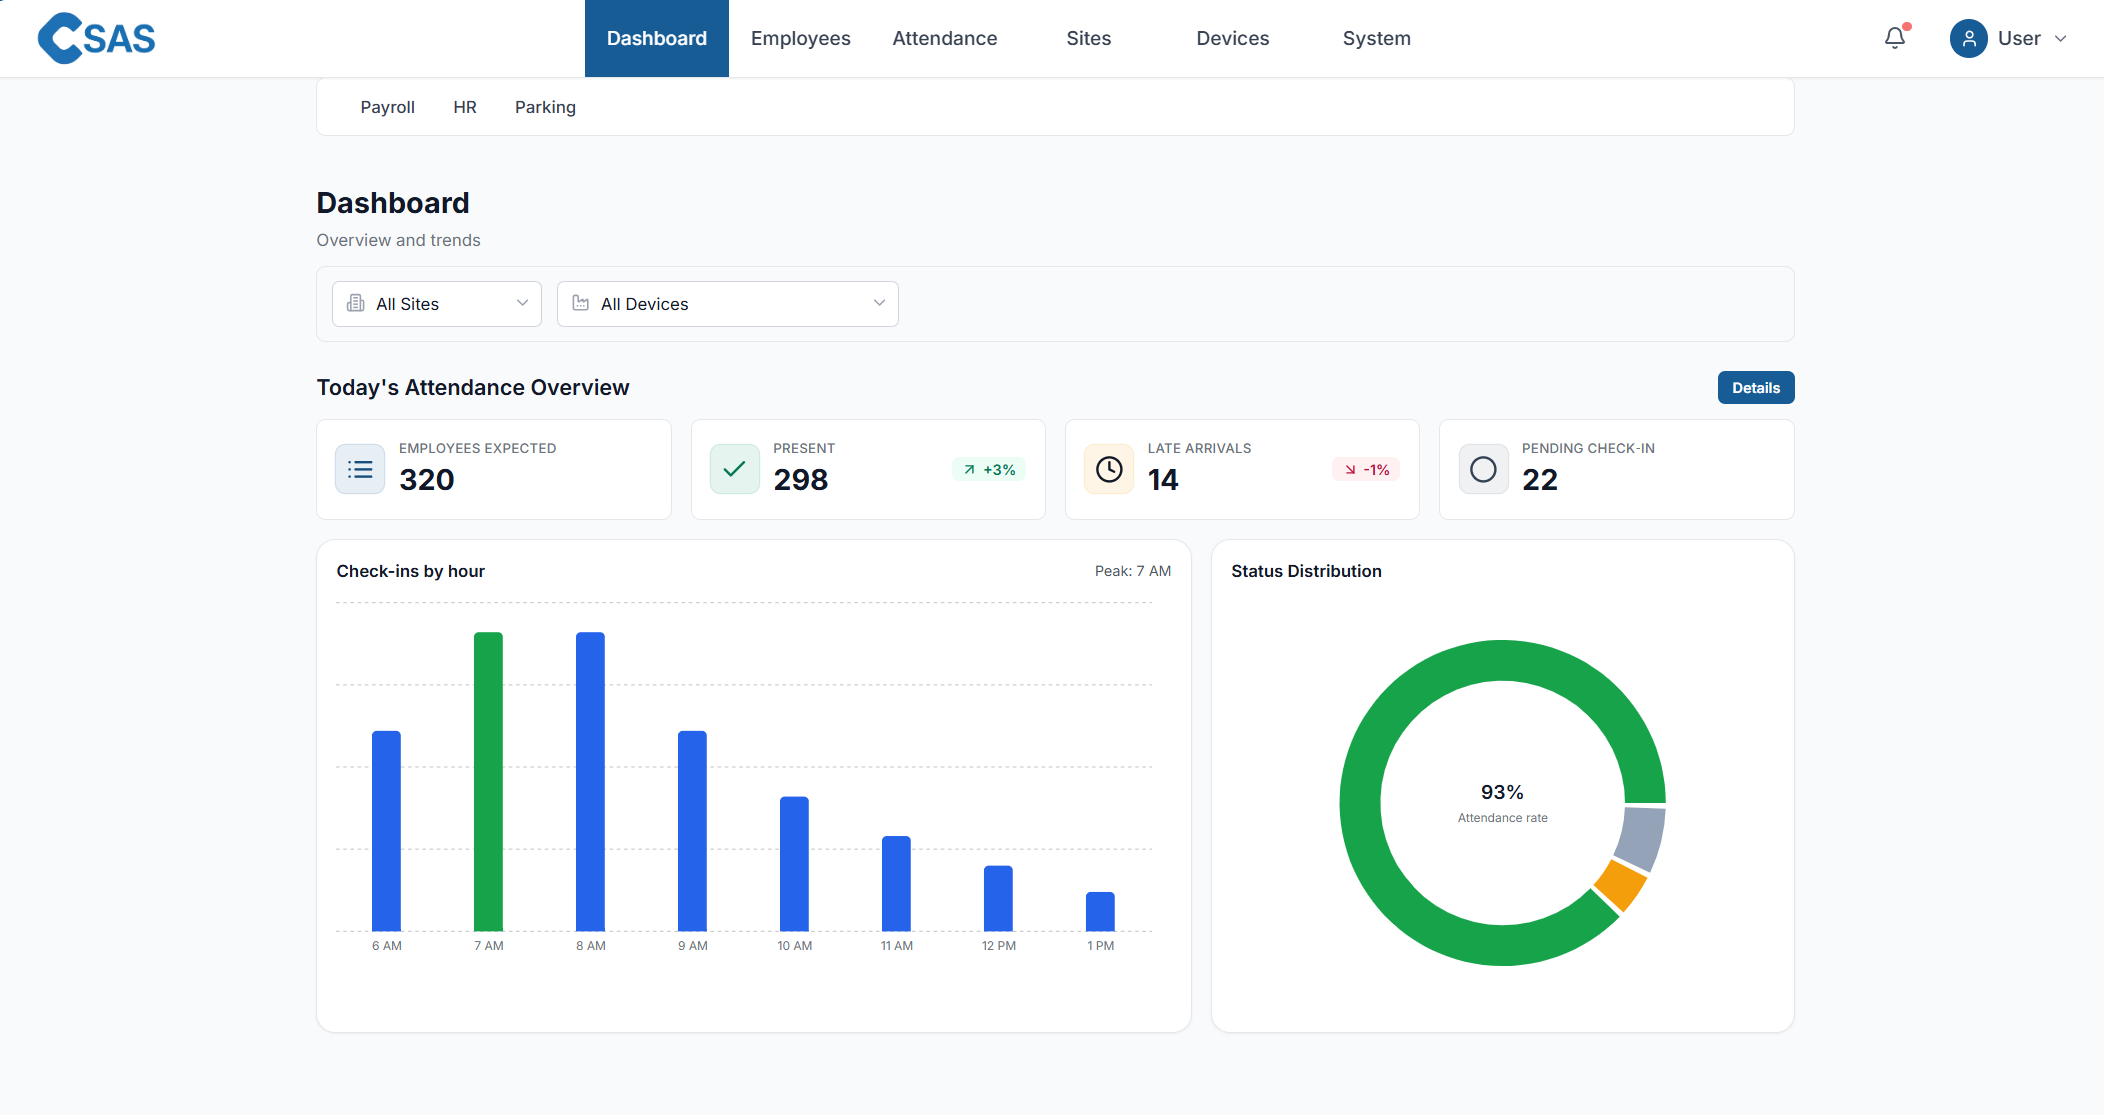
Task: Click the Employees Expected list icon
Action: point(360,469)
